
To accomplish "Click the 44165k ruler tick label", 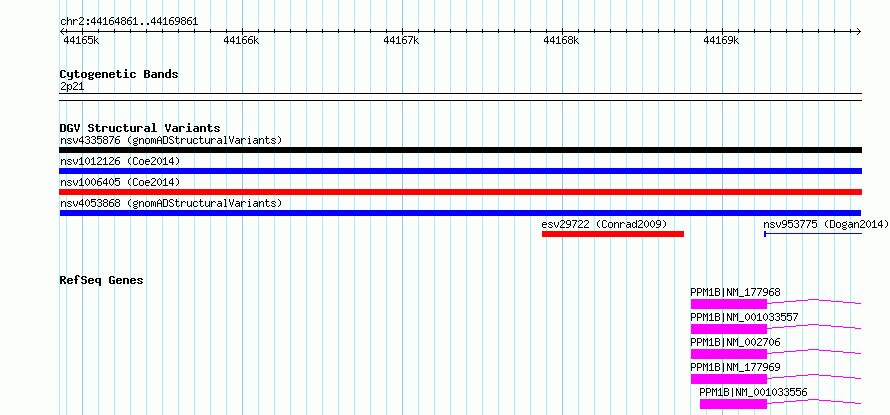I will tap(81, 40).
